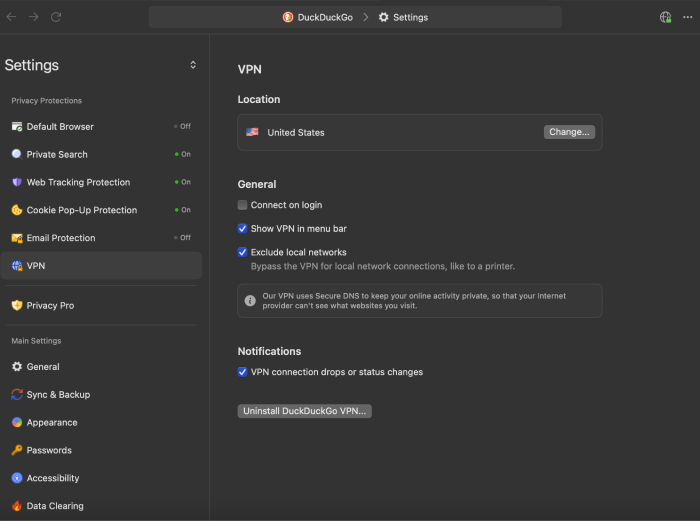
Task: Click the General gear icon in sidebar
Action: (17, 367)
